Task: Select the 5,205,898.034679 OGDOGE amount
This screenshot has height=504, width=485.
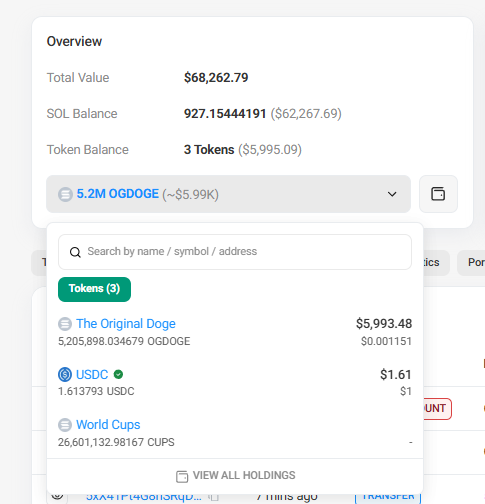Action: tap(124, 341)
